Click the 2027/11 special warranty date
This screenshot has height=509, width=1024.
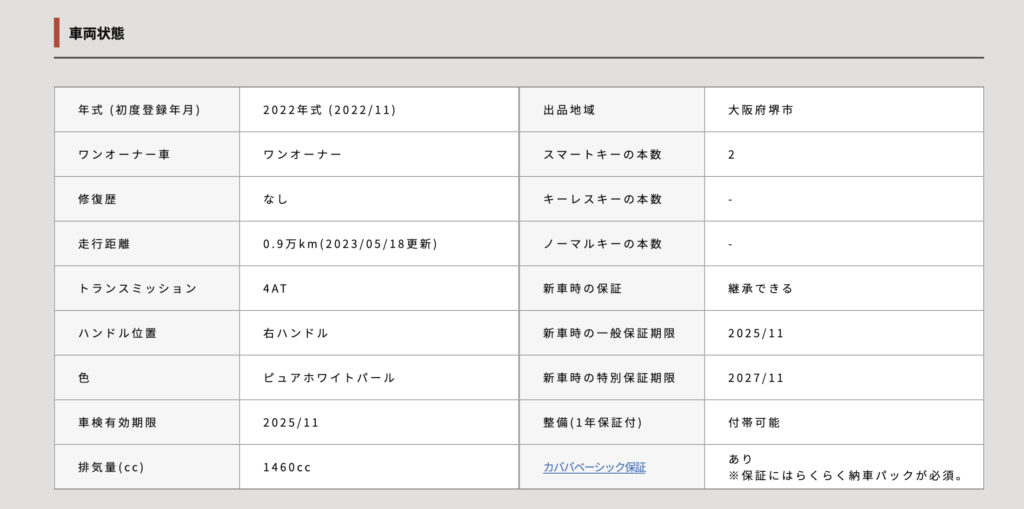756,378
